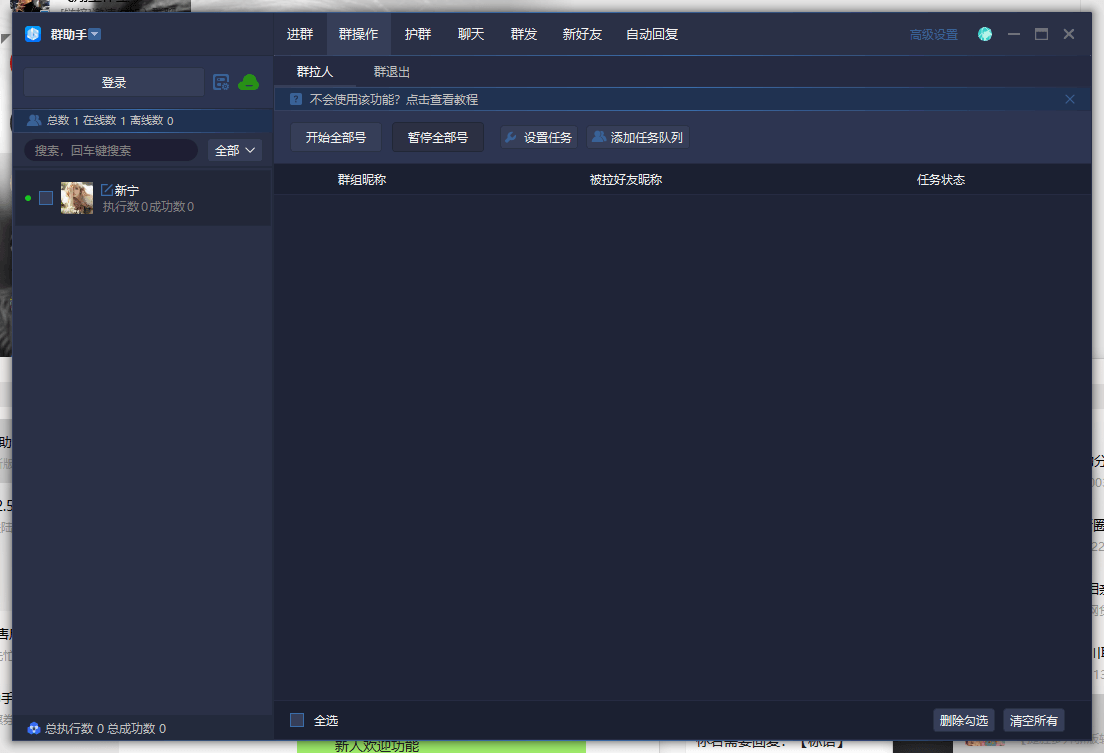The image size is (1104, 753).
Task: Click the edit icon next to 新宁
Action: pyautogui.click(x=107, y=190)
